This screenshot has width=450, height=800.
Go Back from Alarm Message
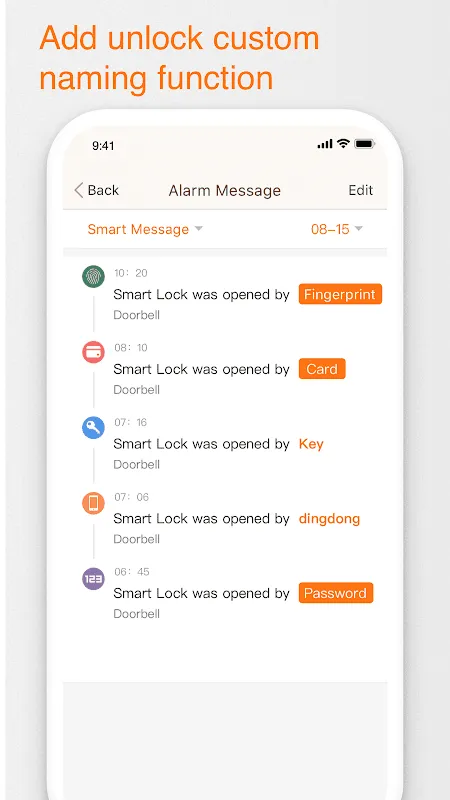point(96,190)
